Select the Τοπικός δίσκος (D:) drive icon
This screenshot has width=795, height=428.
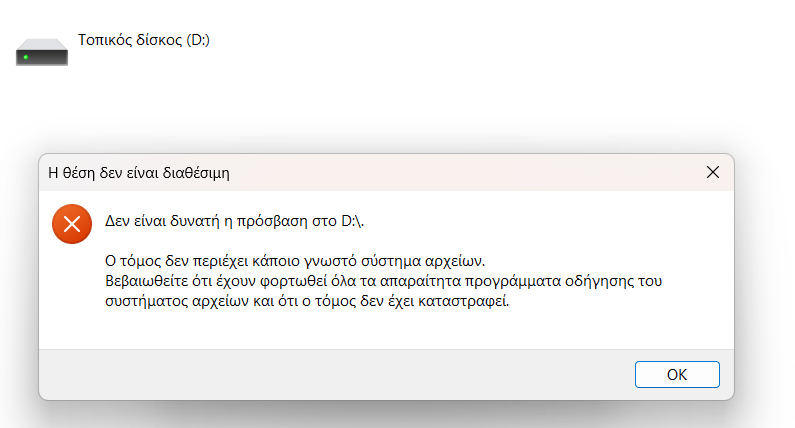pos(42,52)
